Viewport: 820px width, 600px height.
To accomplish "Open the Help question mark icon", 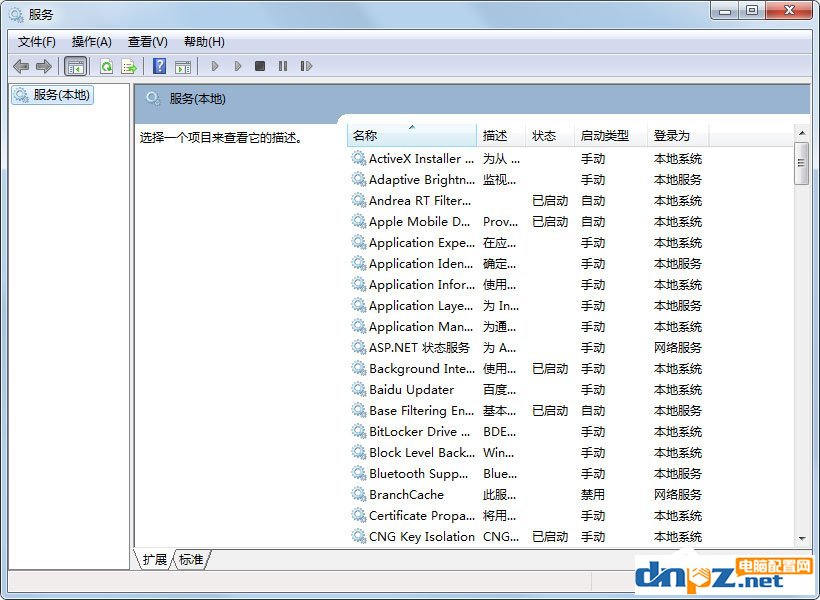I will click(160, 66).
